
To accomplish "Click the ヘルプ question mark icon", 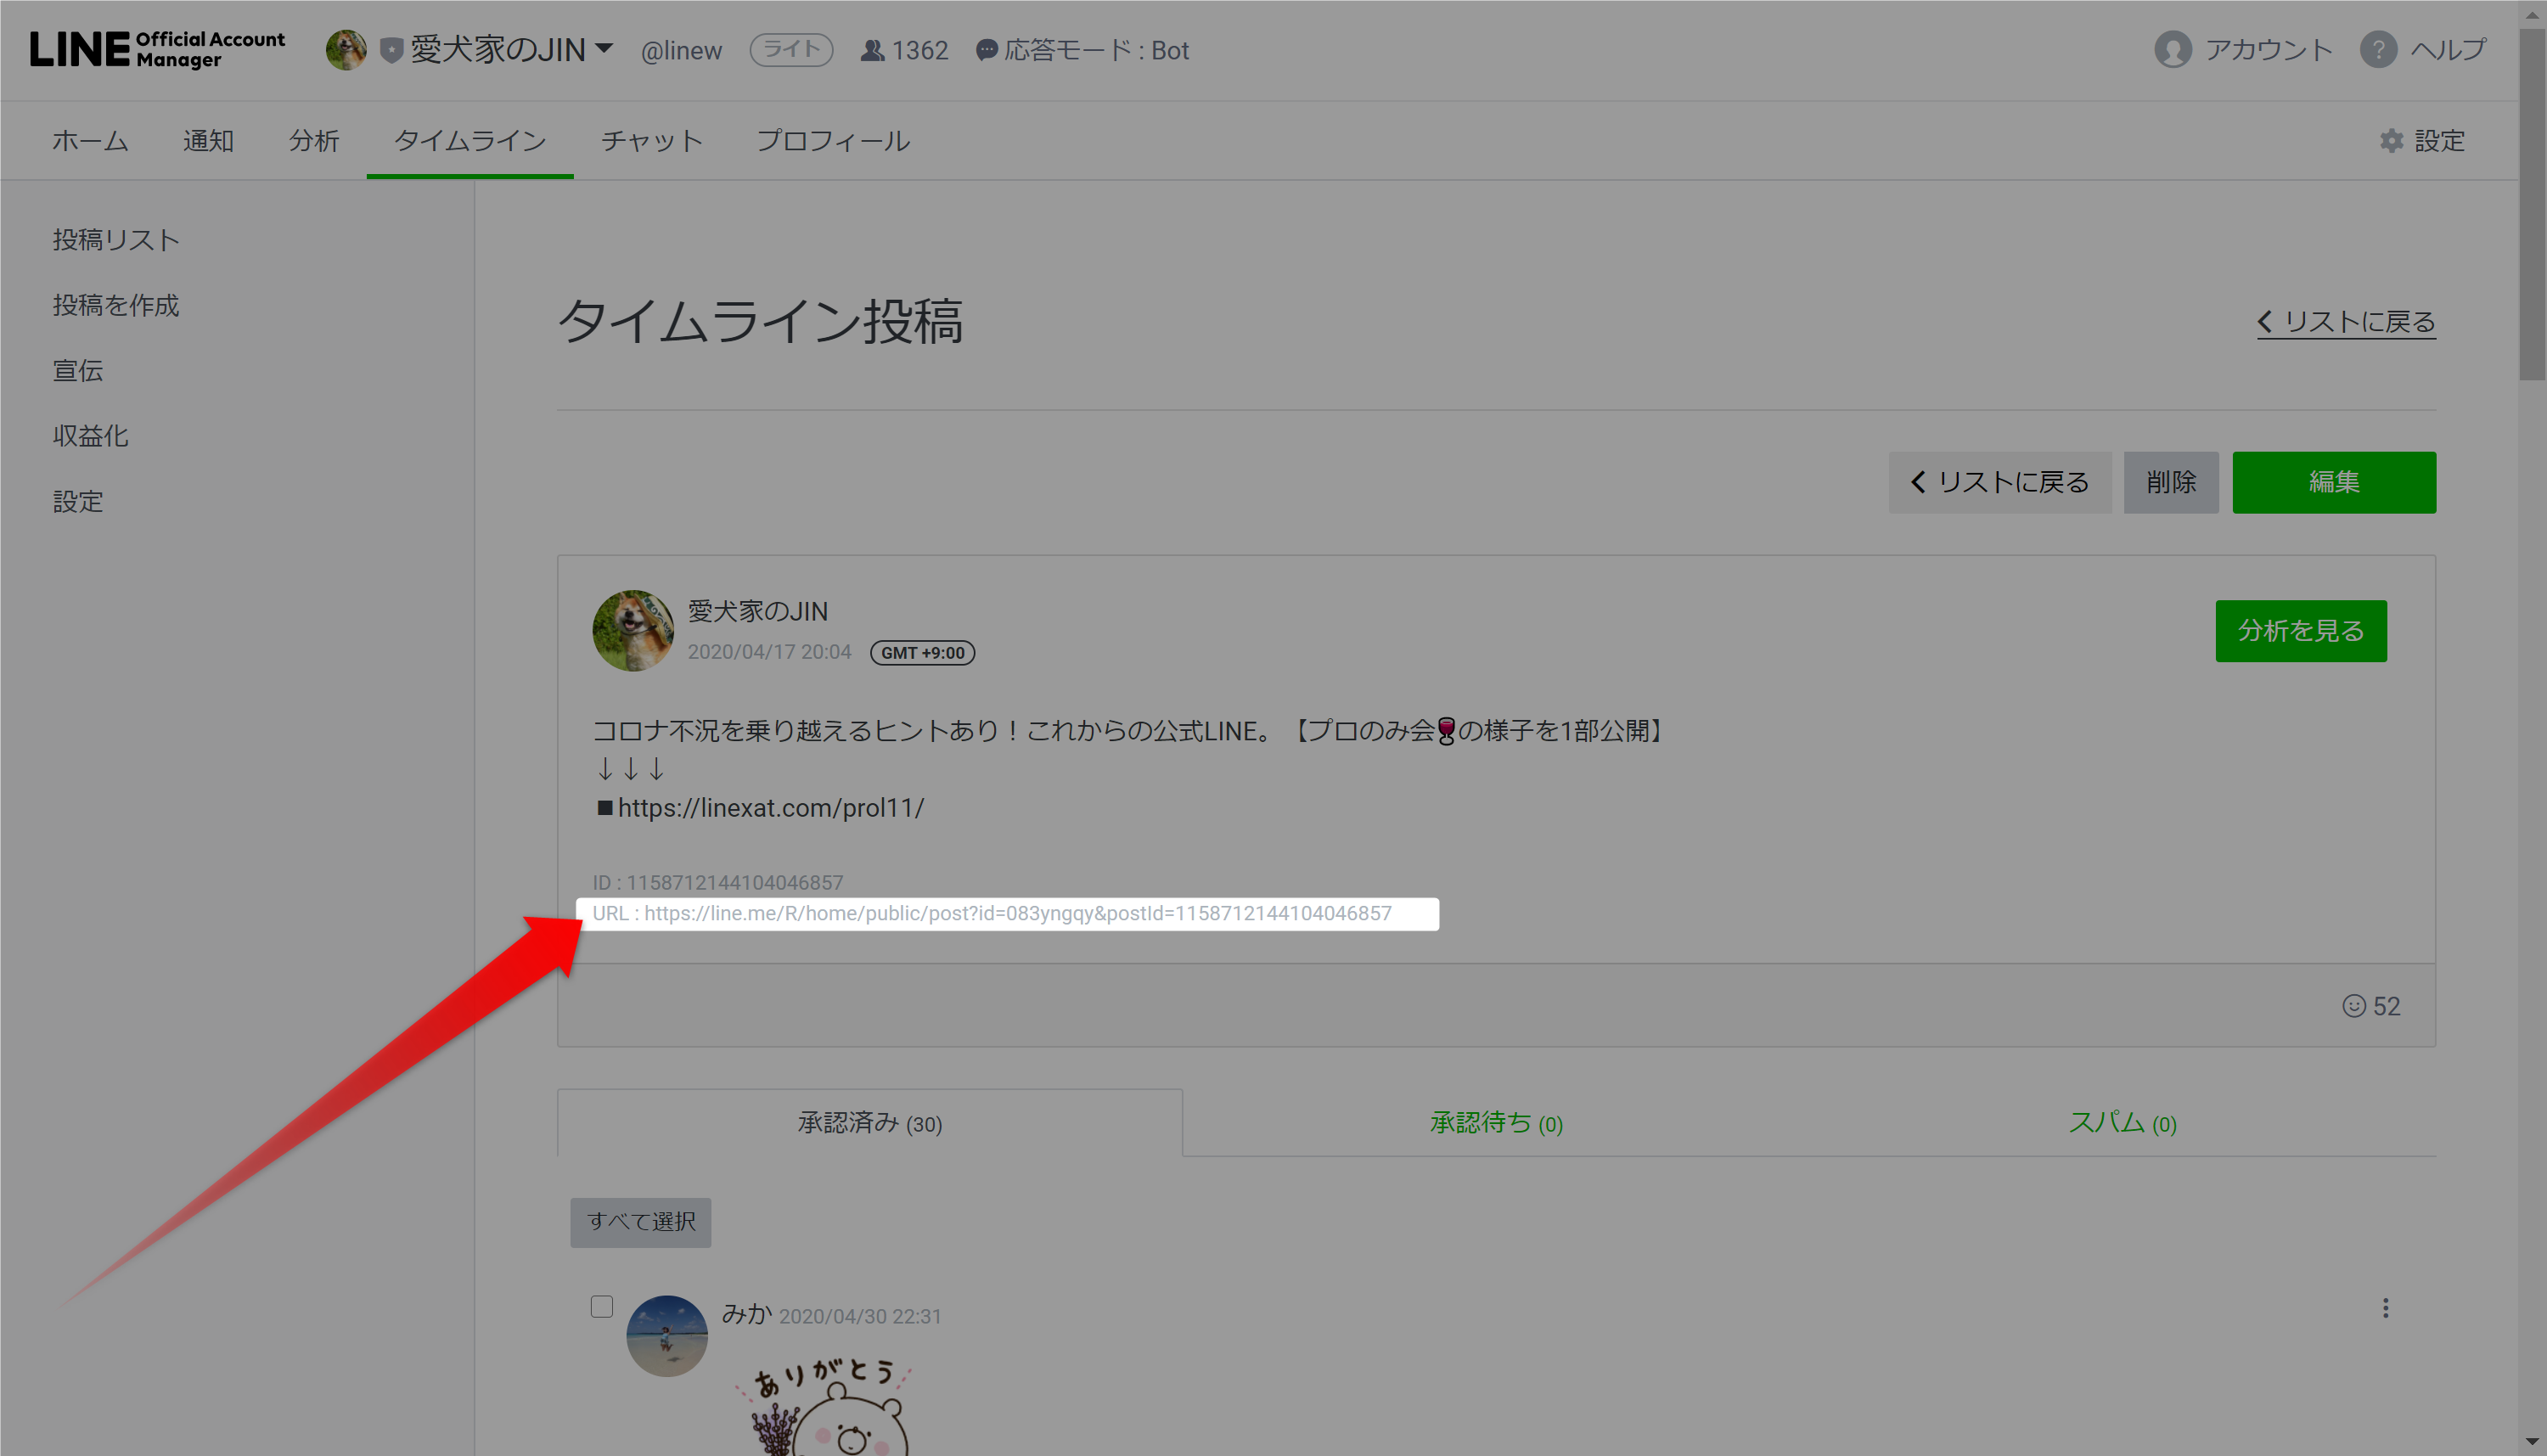I will tap(2378, 49).
